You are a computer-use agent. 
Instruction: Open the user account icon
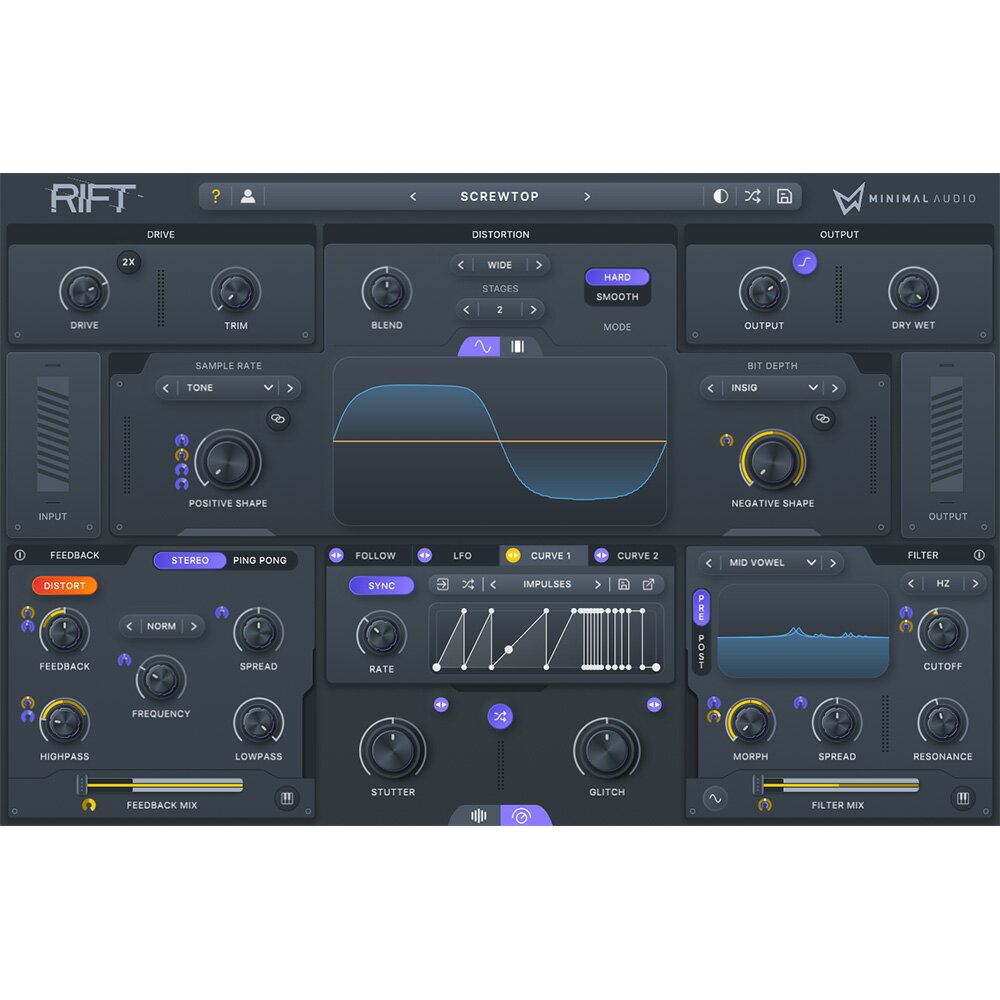tap(248, 196)
